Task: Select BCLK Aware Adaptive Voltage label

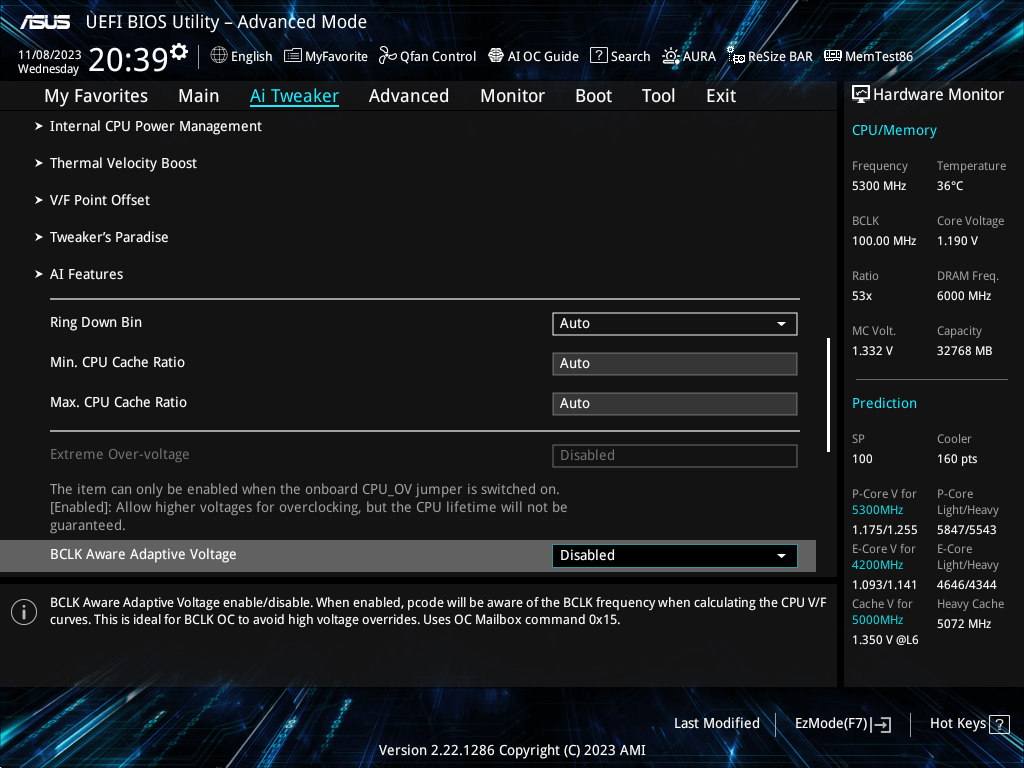Action: pyautogui.click(x=143, y=554)
